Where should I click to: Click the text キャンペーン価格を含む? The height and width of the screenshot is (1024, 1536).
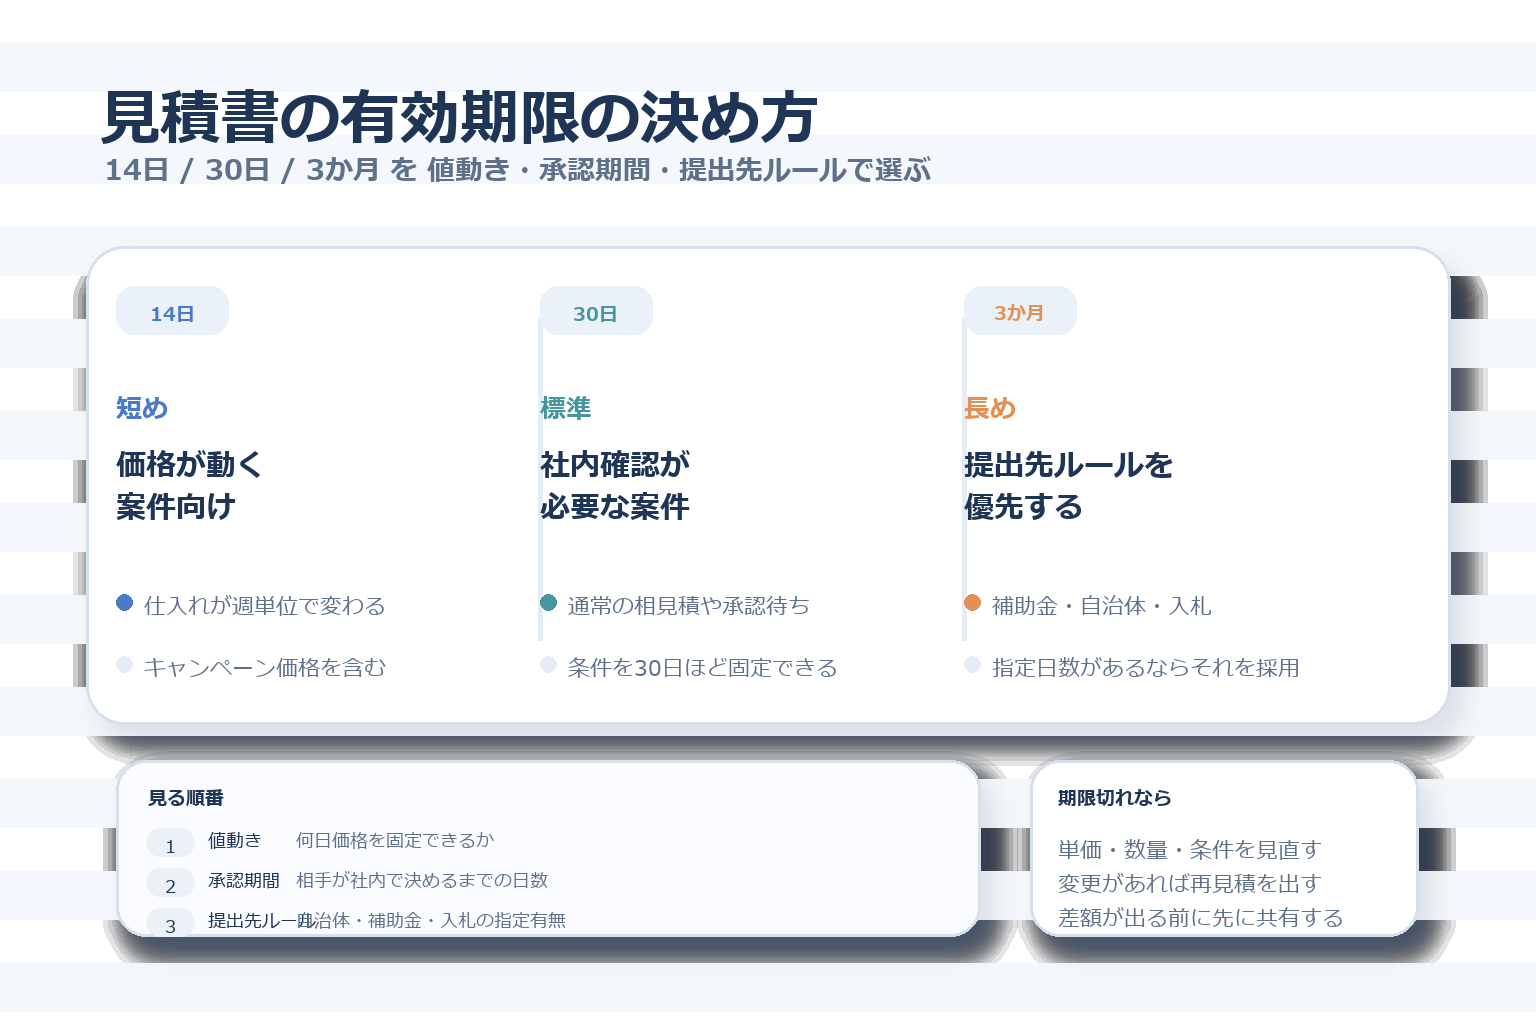tap(265, 668)
